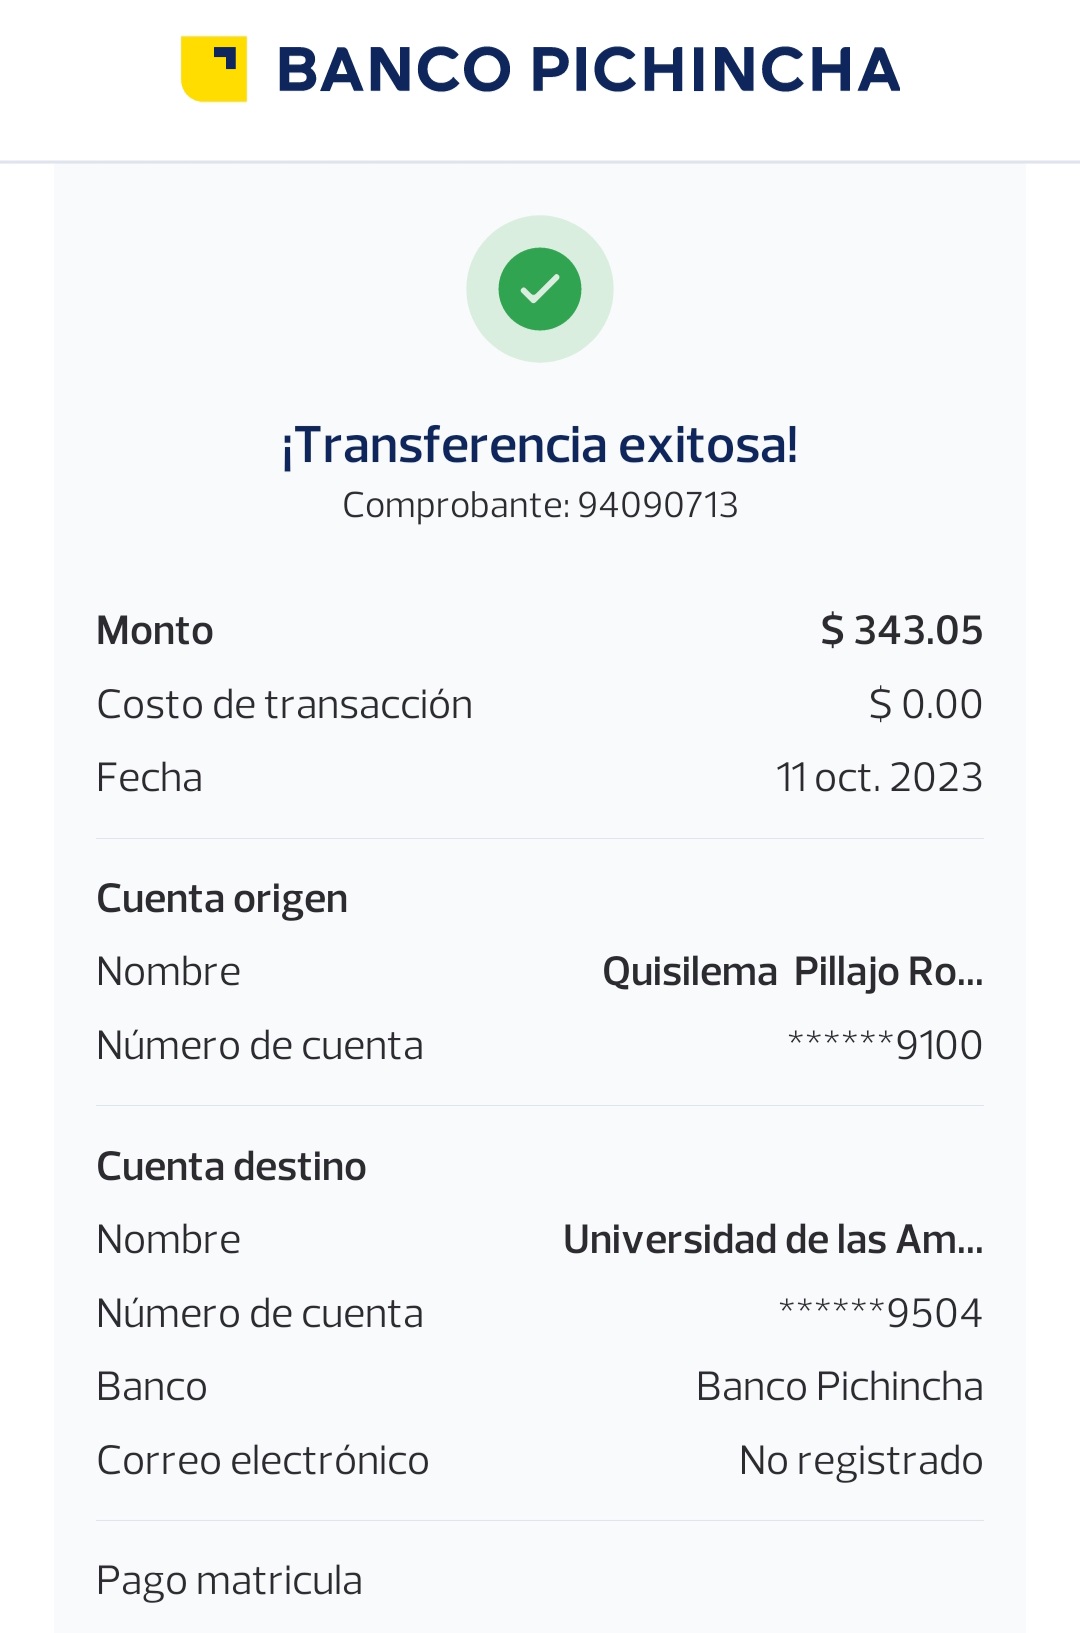The width and height of the screenshot is (1080, 1633).
Task: Click the No registrado email value
Action: [x=860, y=1461]
